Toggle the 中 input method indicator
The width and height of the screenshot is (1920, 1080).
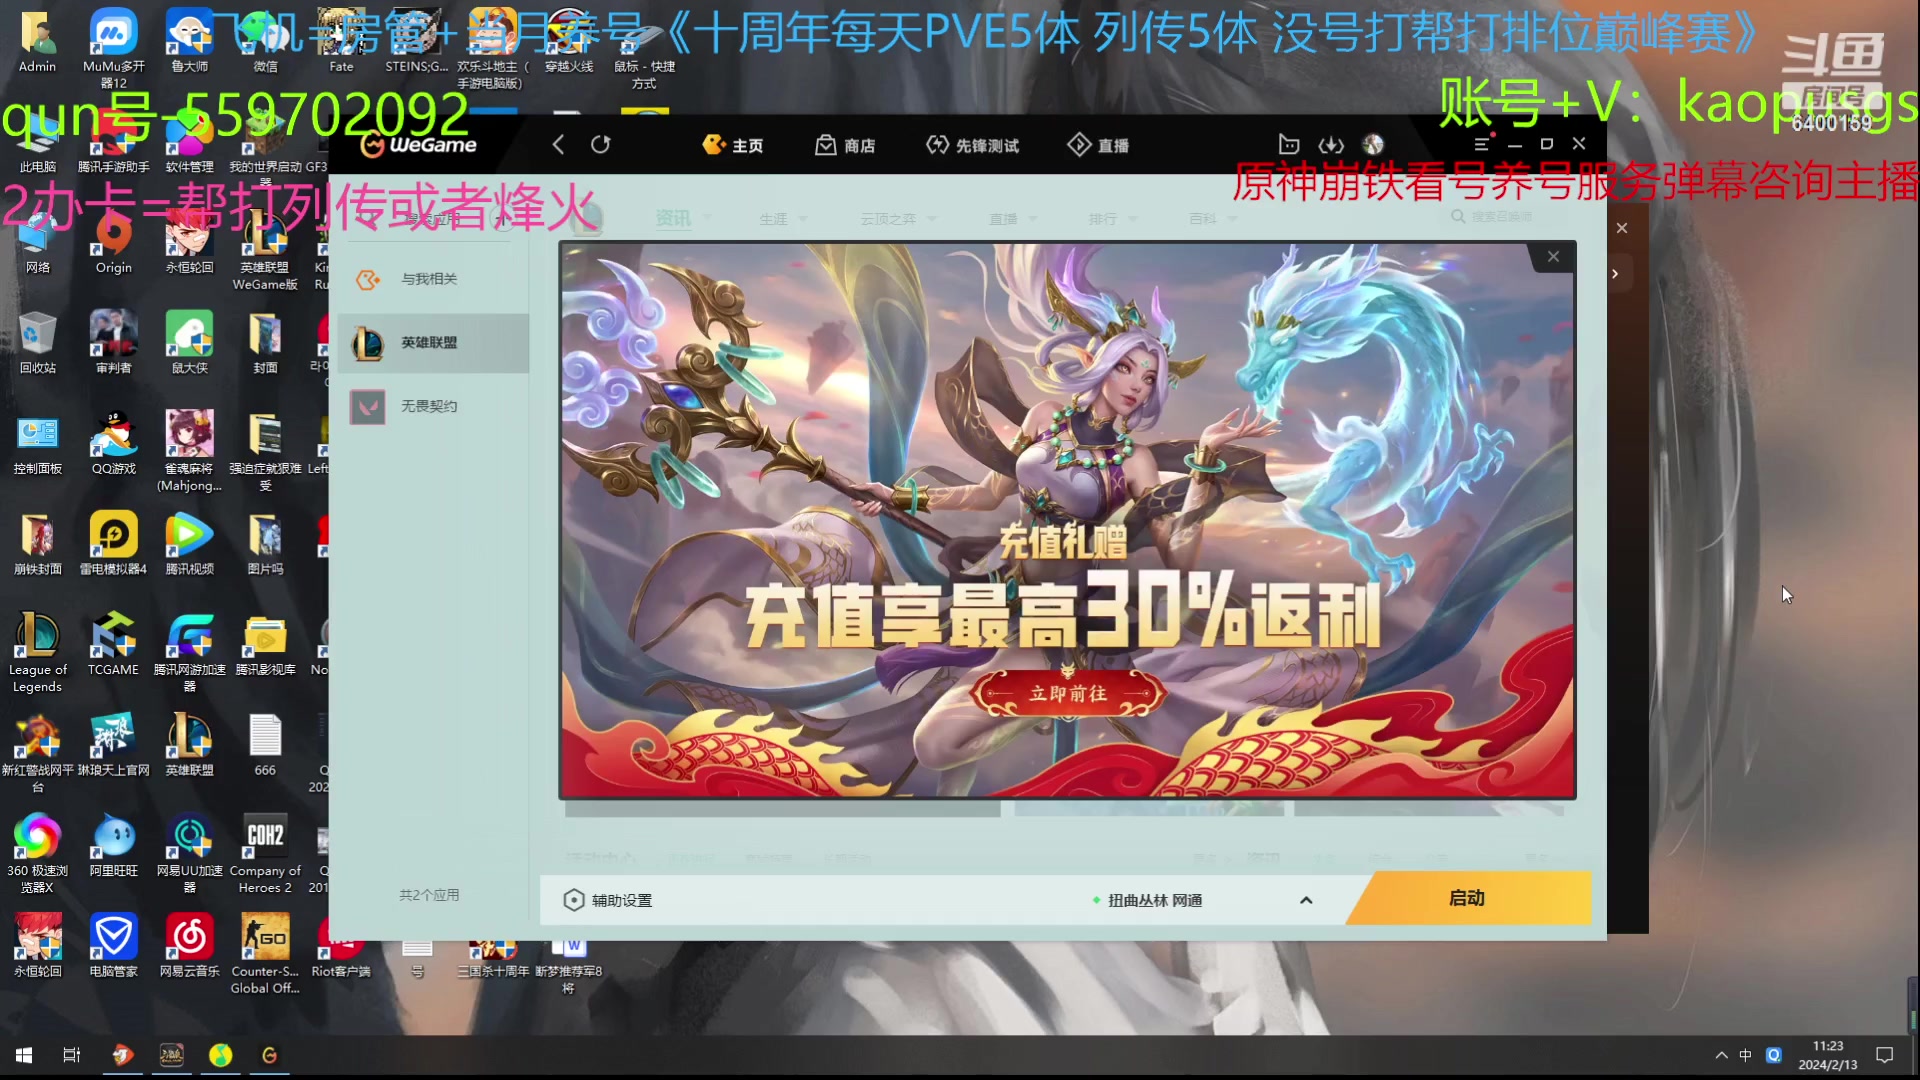click(x=1746, y=1055)
